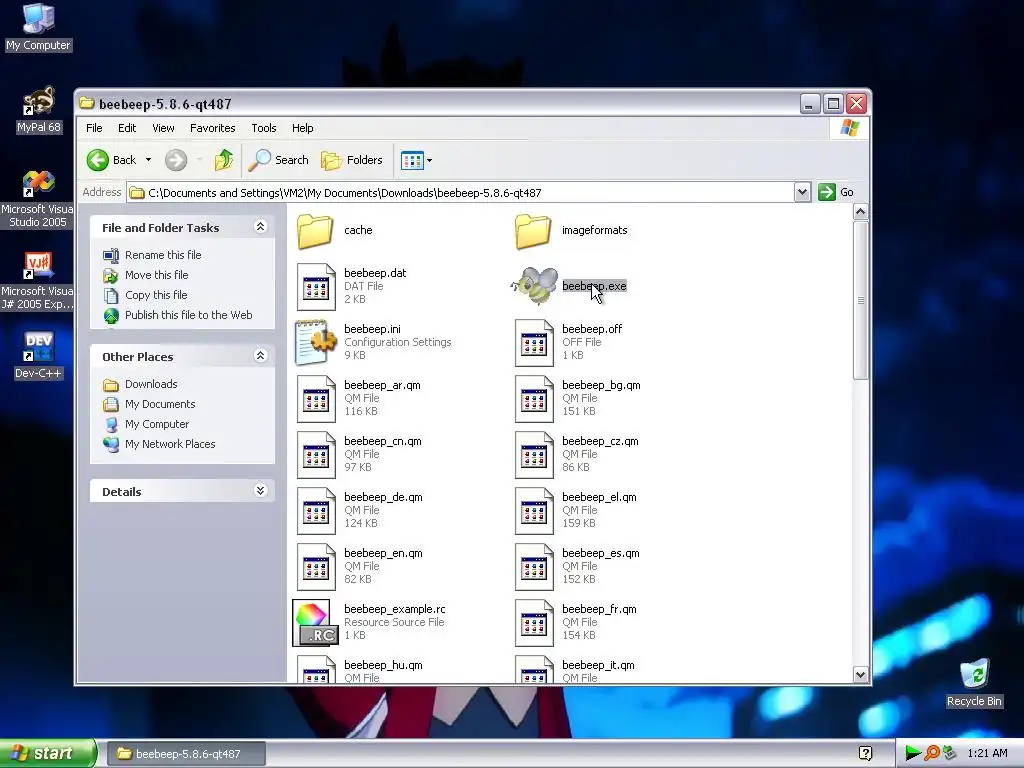Screen dimensions: 1024x768
Task: Click the green play tray icon
Action: click(912, 753)
